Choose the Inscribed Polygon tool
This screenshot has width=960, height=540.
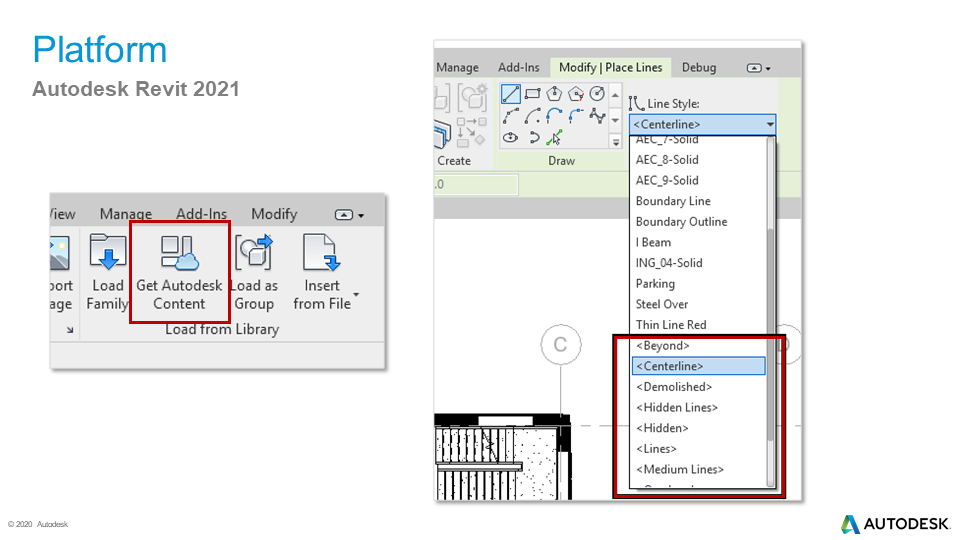[554, 94]
